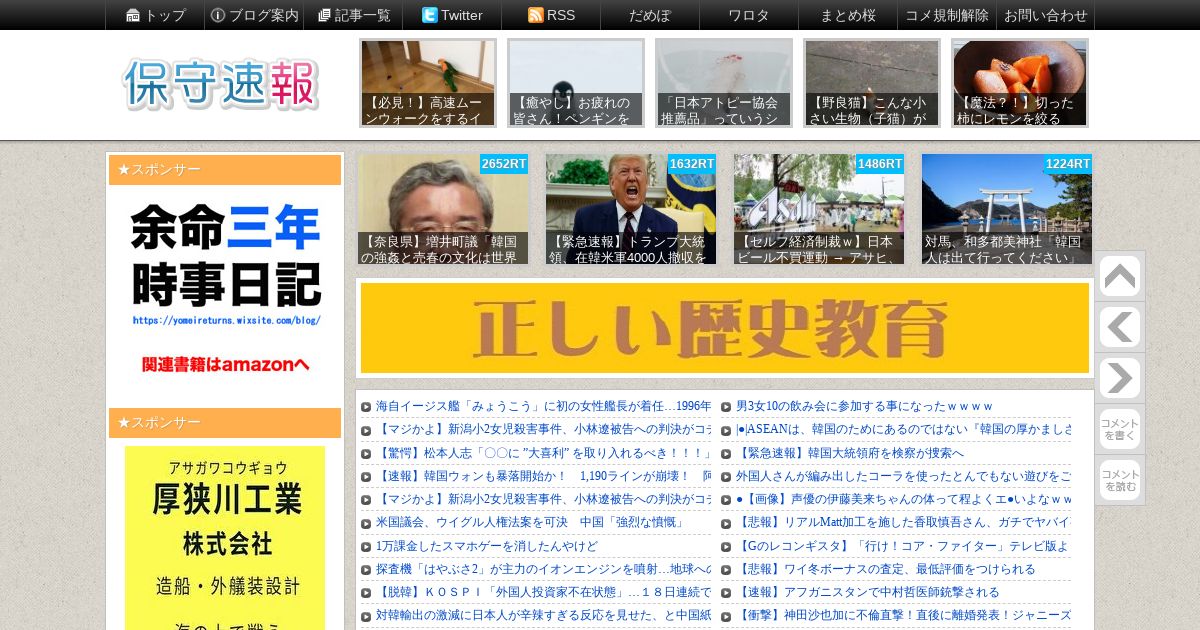Image resolution: width=1200 pixels, height=630 pixels.
Task: Click the info icon beside ブログ案内
Action: [217, 15]
